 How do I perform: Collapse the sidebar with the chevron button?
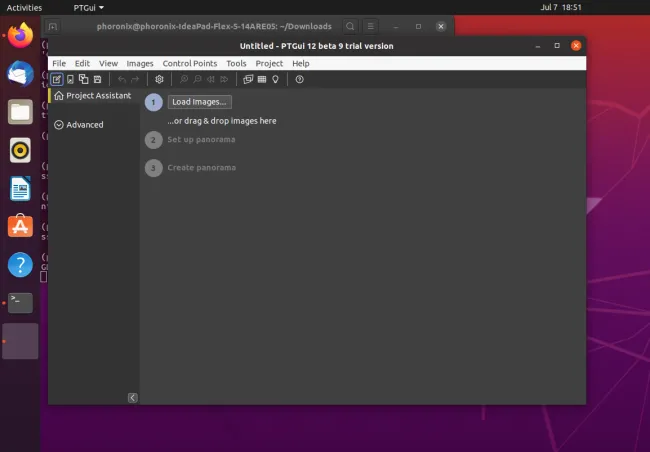pos(133,398)
